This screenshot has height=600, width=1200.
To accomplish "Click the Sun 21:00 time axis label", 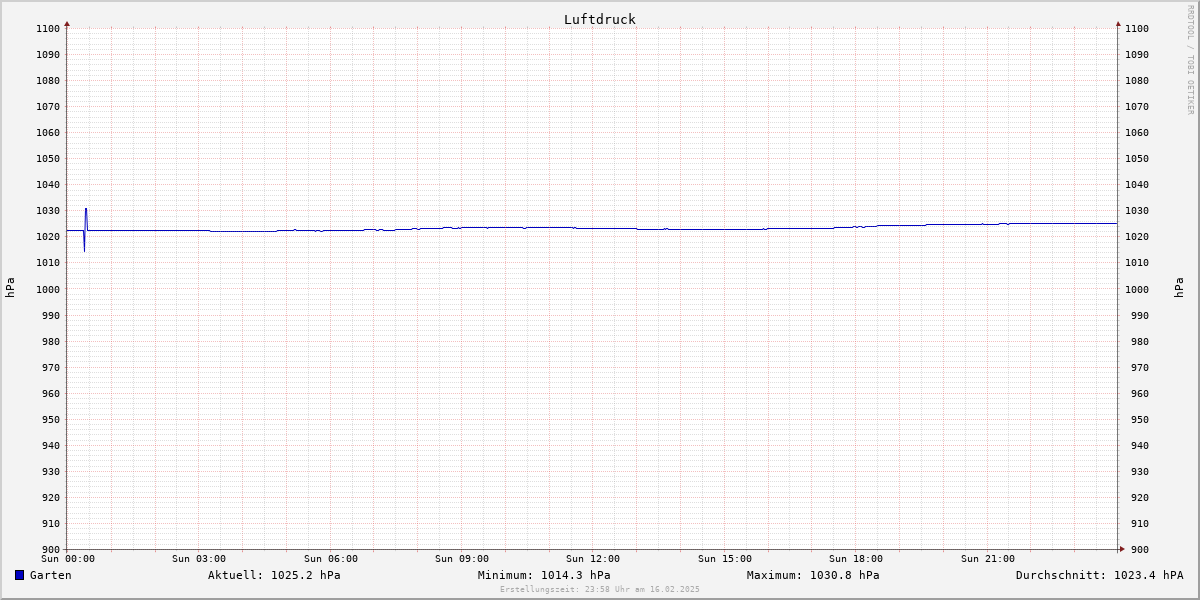I will [x=988, y=559].
